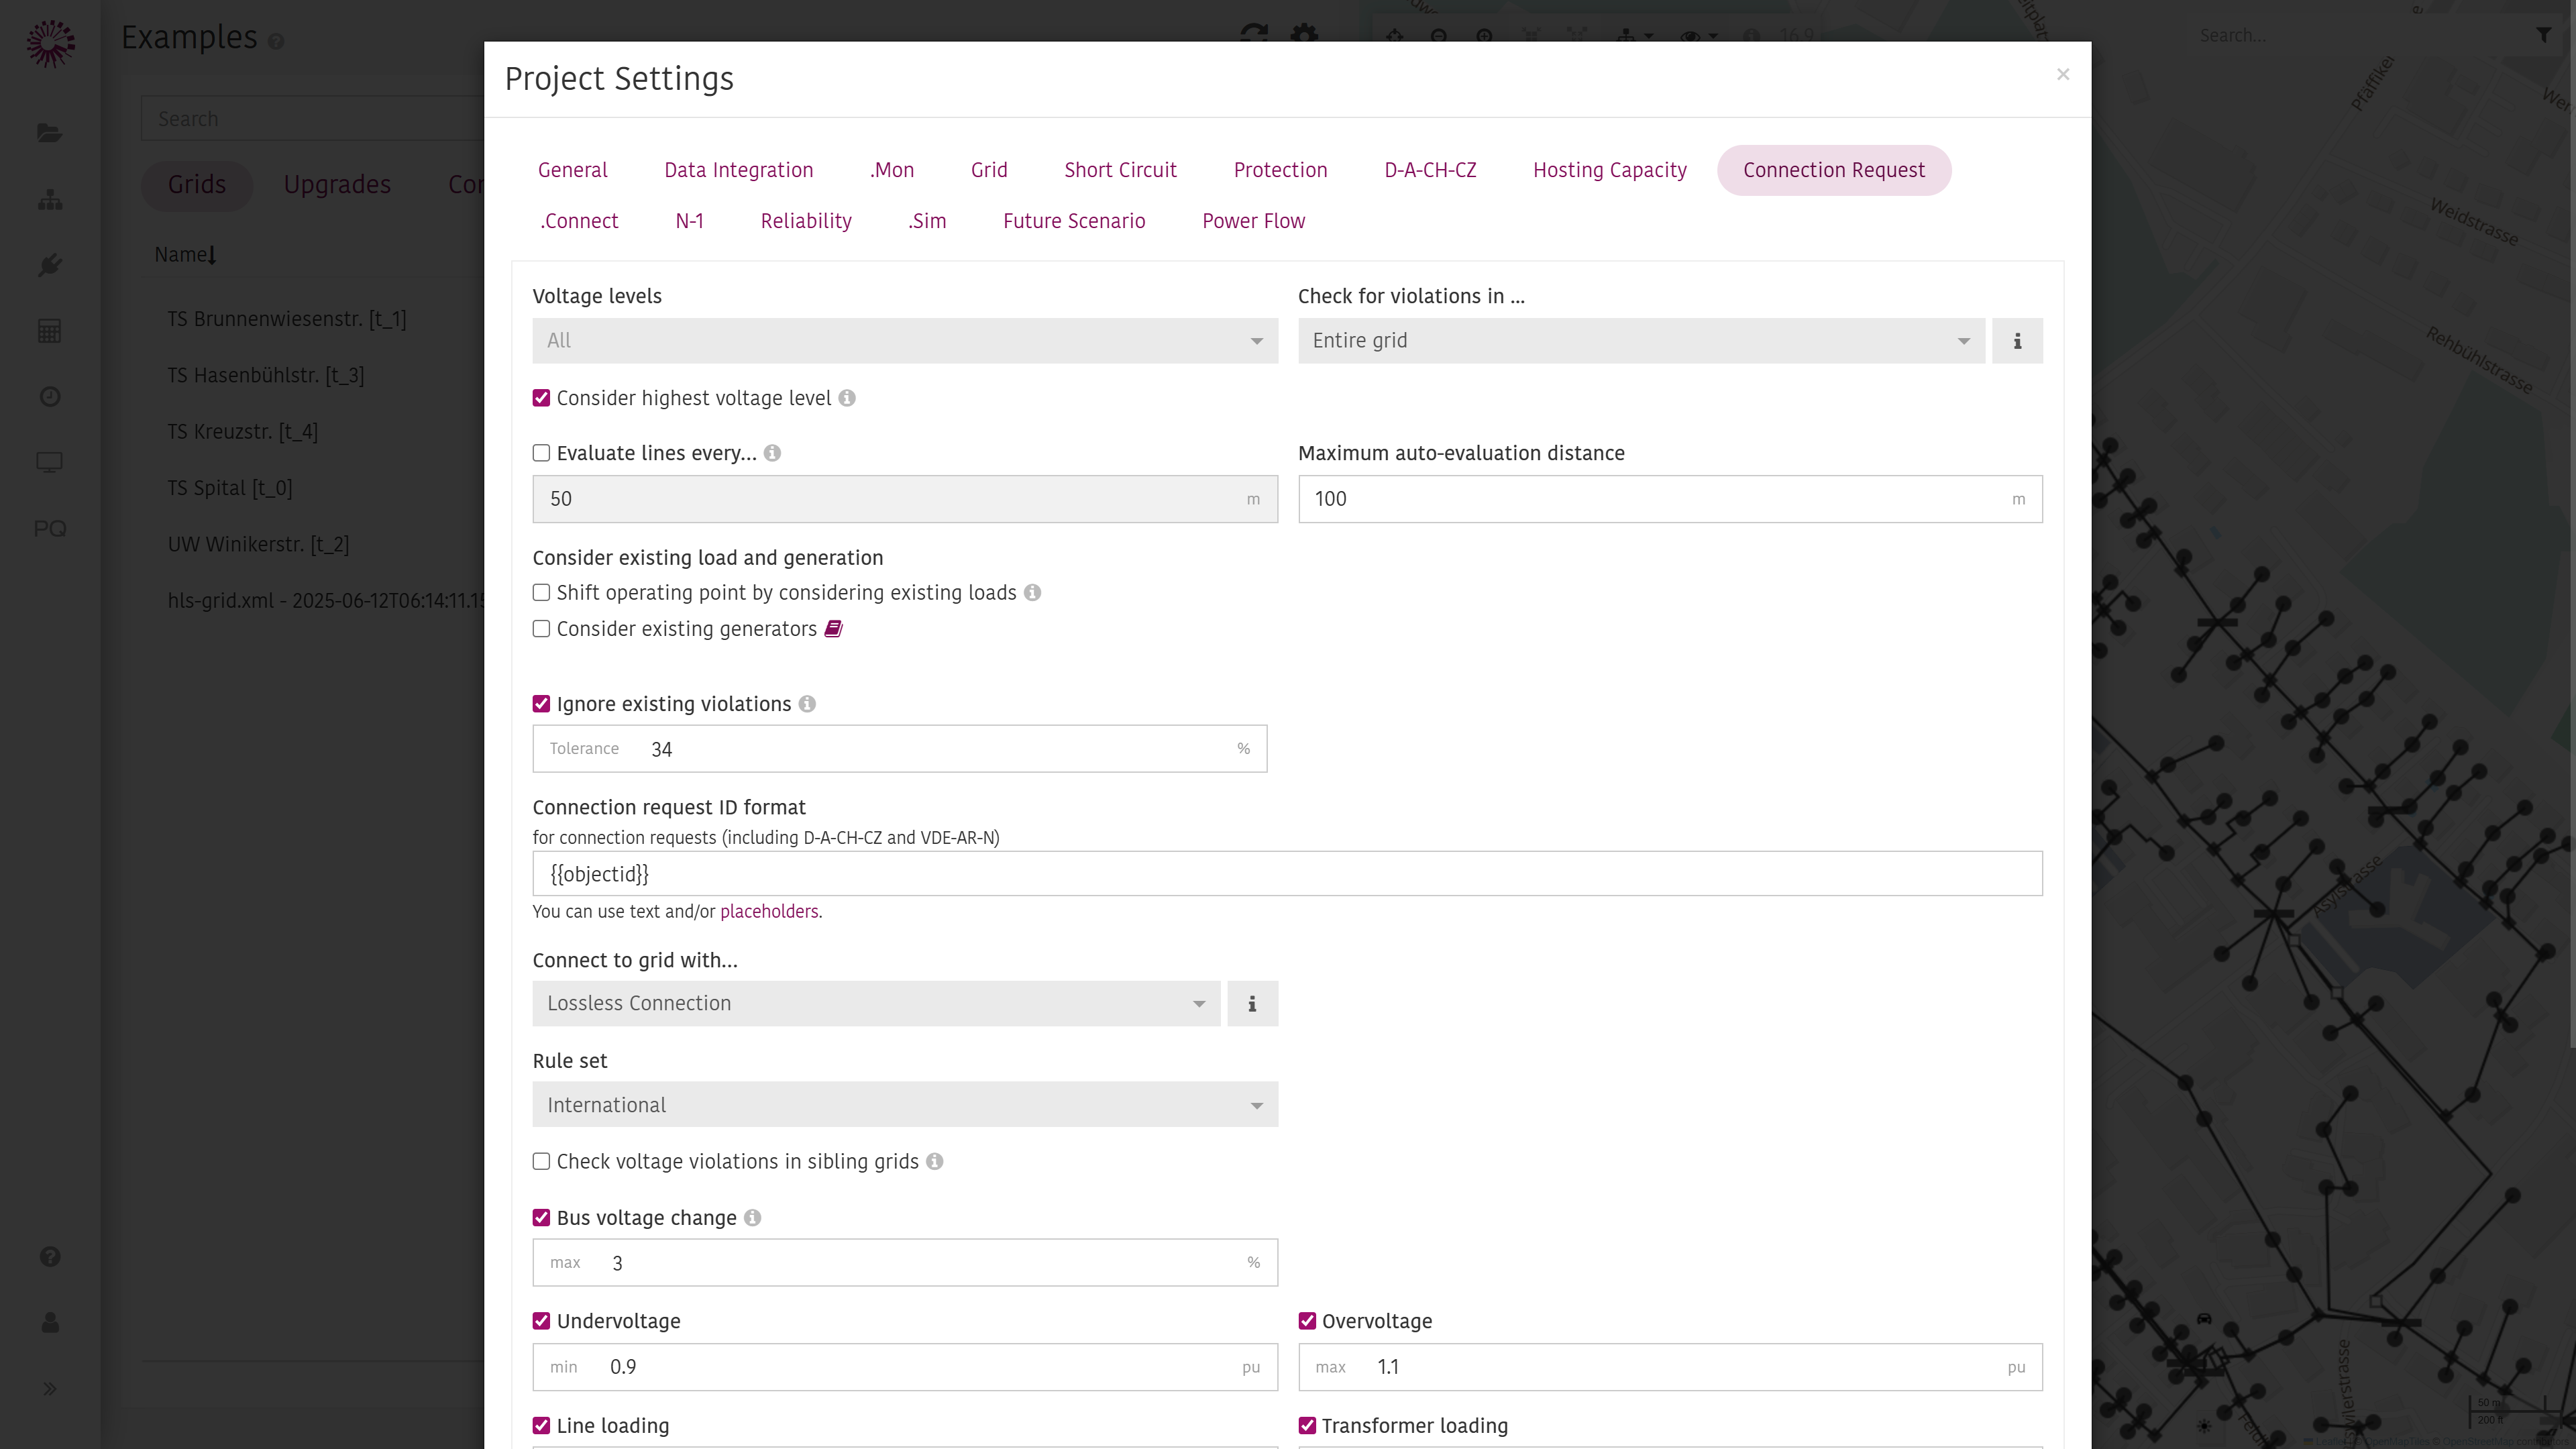Click the clock icon in left sidebar
Viewport: 2576px width, 1449px height.
(50, 397)
